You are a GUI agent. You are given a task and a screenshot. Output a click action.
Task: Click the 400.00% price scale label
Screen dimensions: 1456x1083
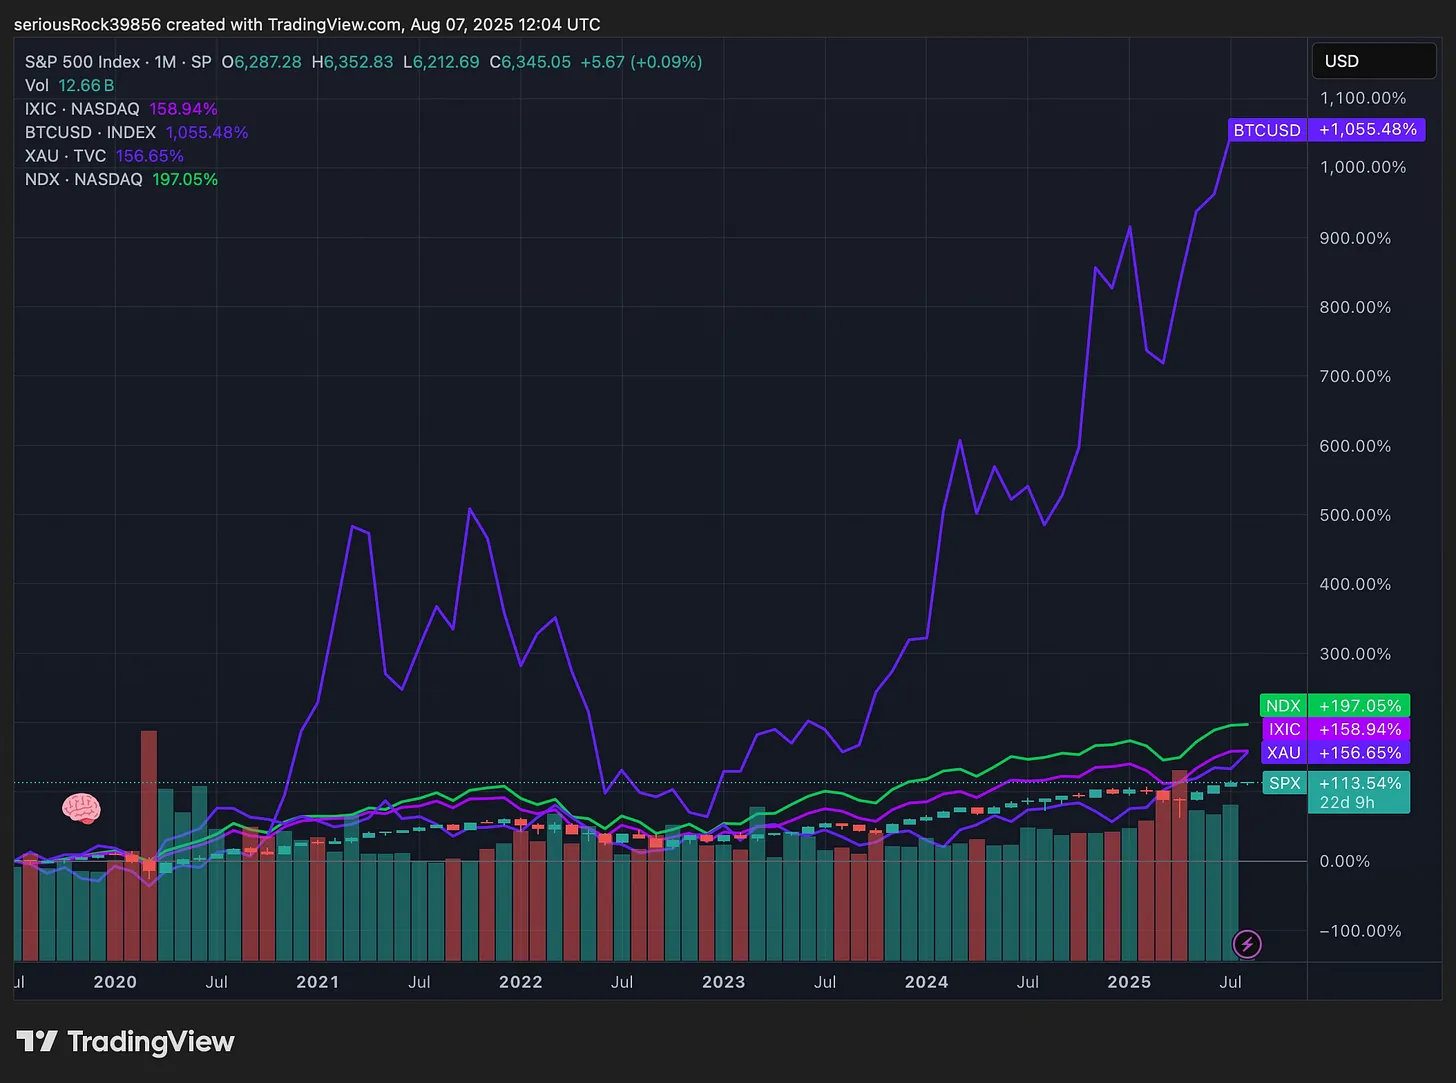click(x=1355, y=584)
